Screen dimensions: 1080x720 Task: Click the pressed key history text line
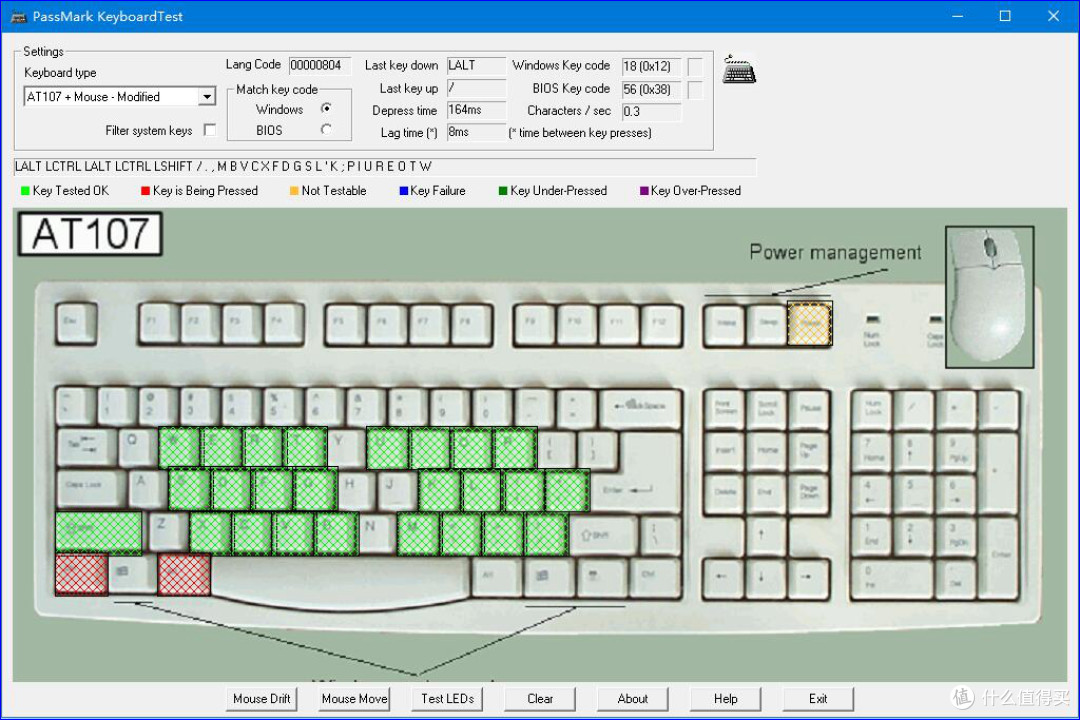pyautogui.click(x=385, y=167)
